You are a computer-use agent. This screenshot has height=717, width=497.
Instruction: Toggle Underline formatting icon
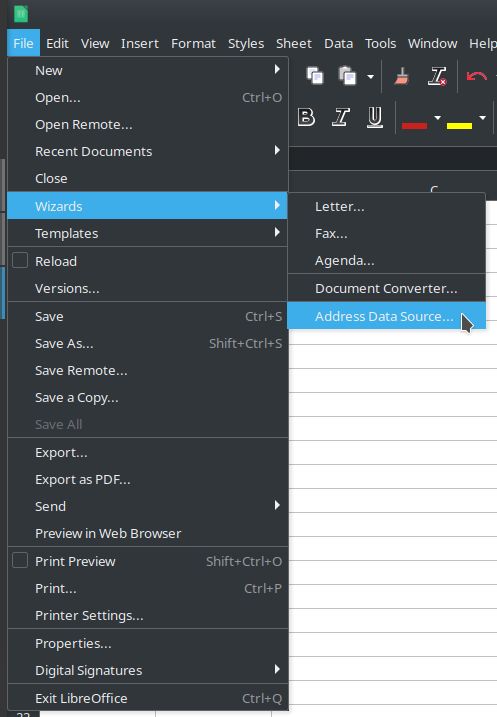tap(374, 117)
